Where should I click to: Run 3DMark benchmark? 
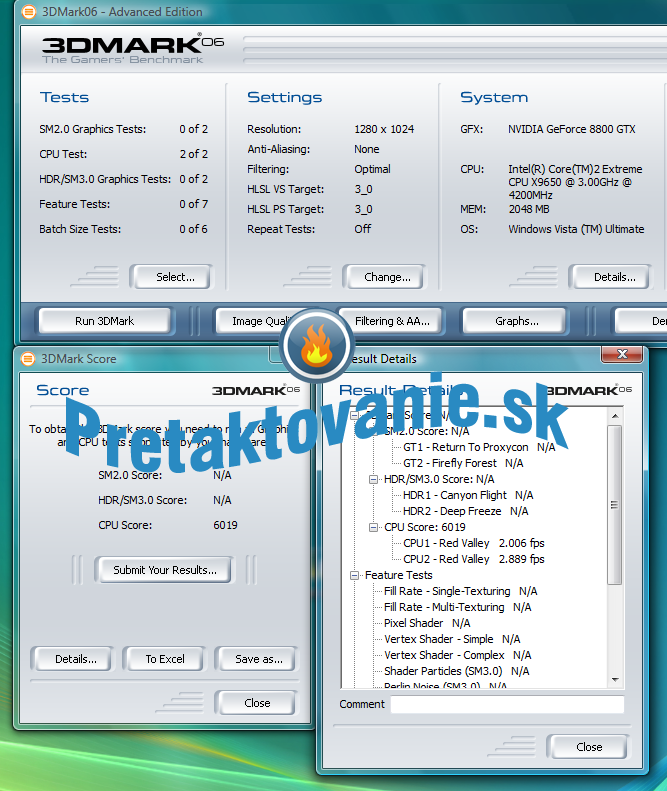coord(105,321)
